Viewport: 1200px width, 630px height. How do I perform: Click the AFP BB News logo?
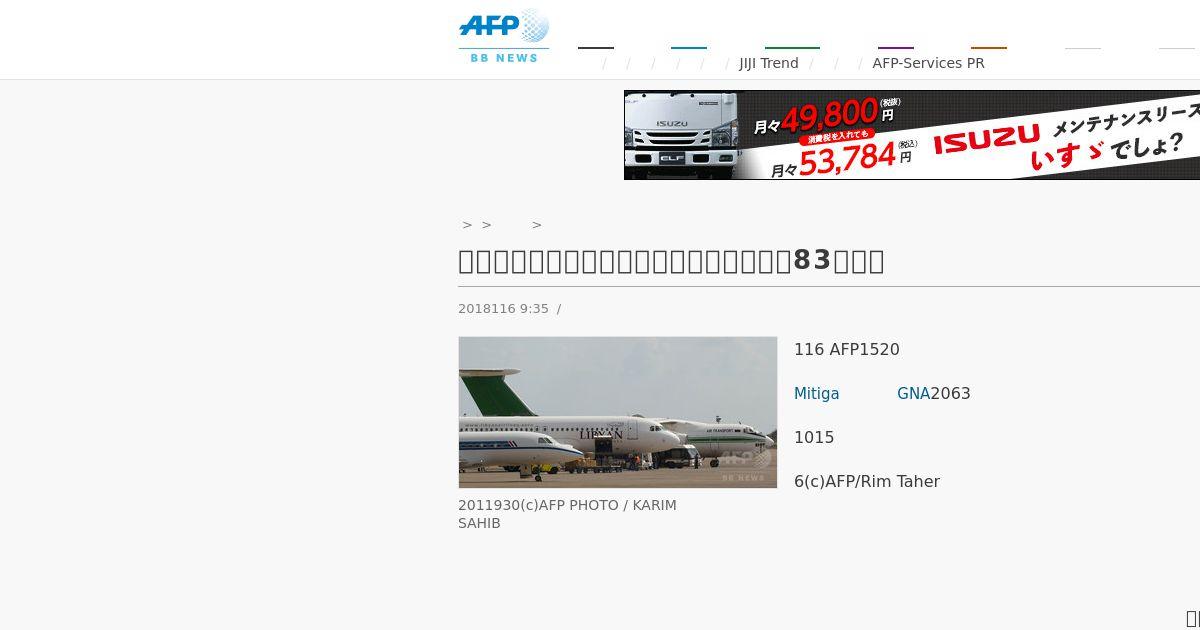pyautogui.click(x=504, y=36)
